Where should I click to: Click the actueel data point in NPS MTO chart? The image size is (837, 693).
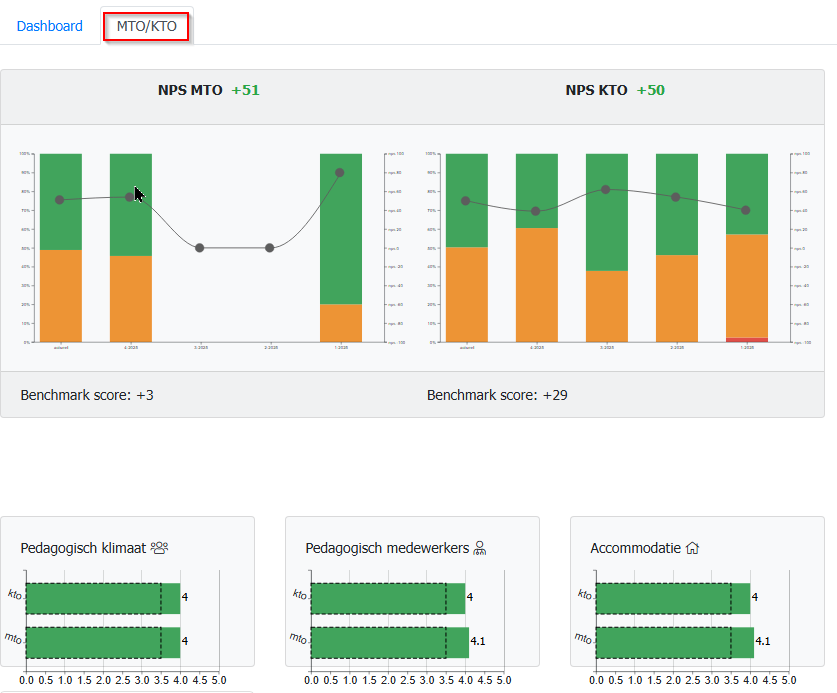pos(60,200)
